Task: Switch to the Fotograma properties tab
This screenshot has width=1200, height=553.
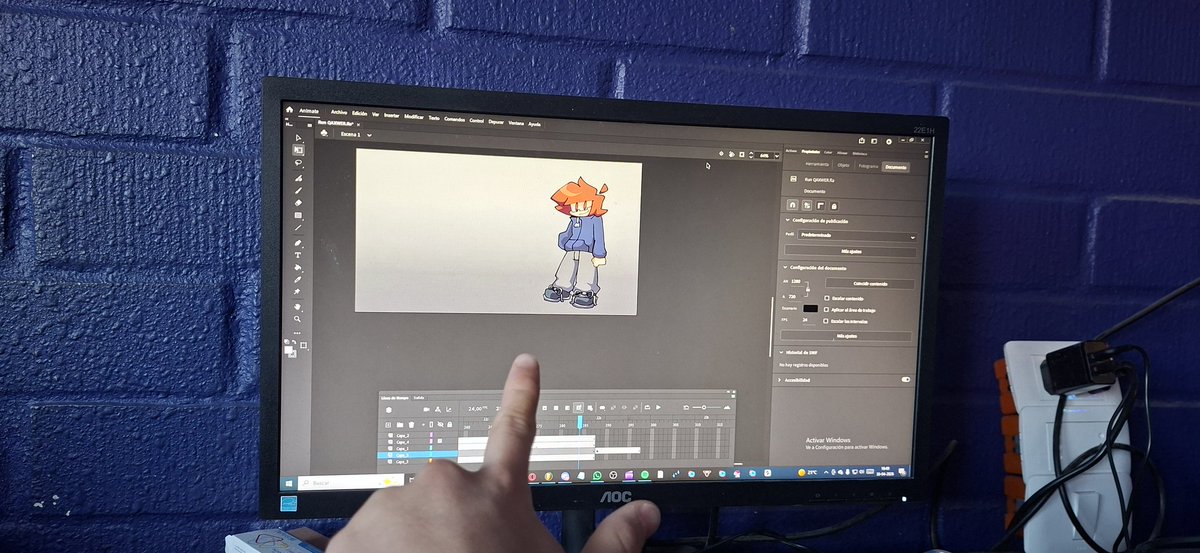Action: (x=869, y=166)
